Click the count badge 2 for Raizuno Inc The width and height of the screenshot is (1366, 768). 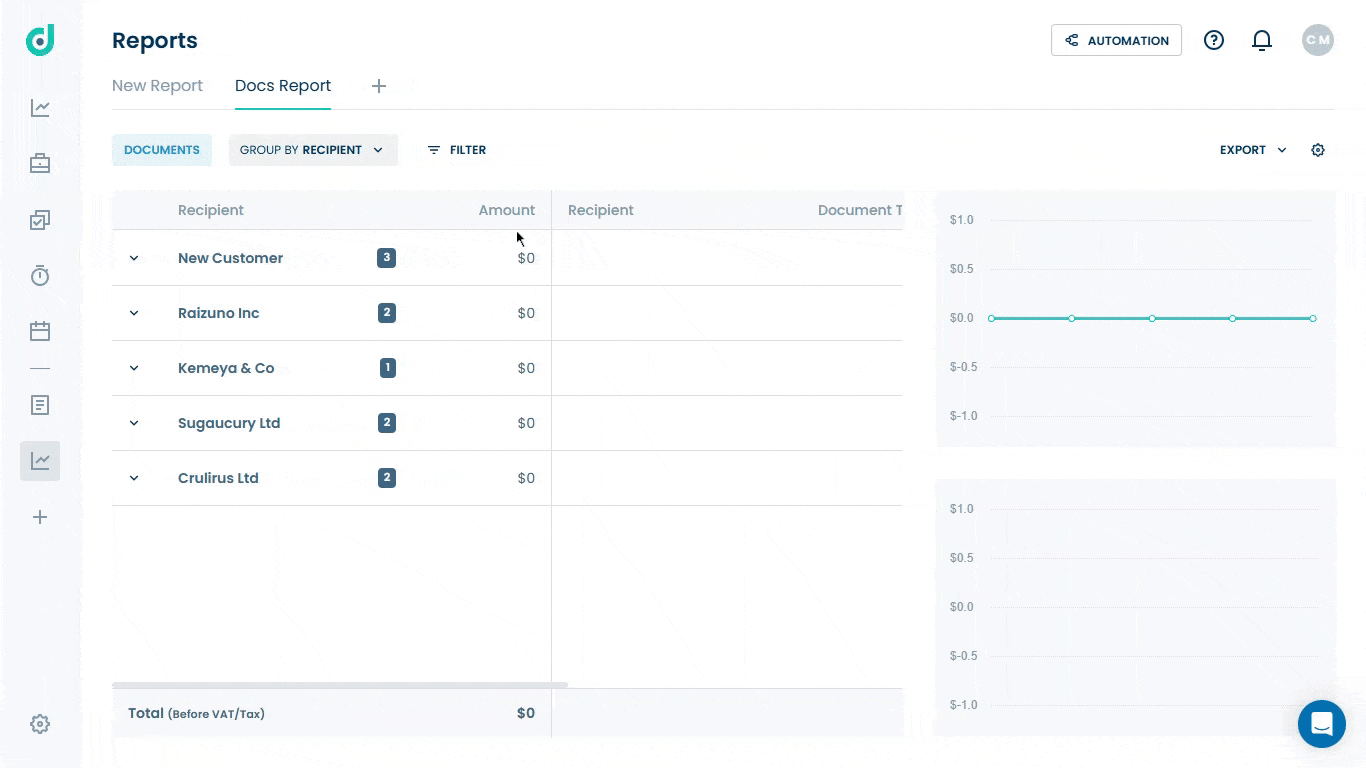[x=387, y=313]
